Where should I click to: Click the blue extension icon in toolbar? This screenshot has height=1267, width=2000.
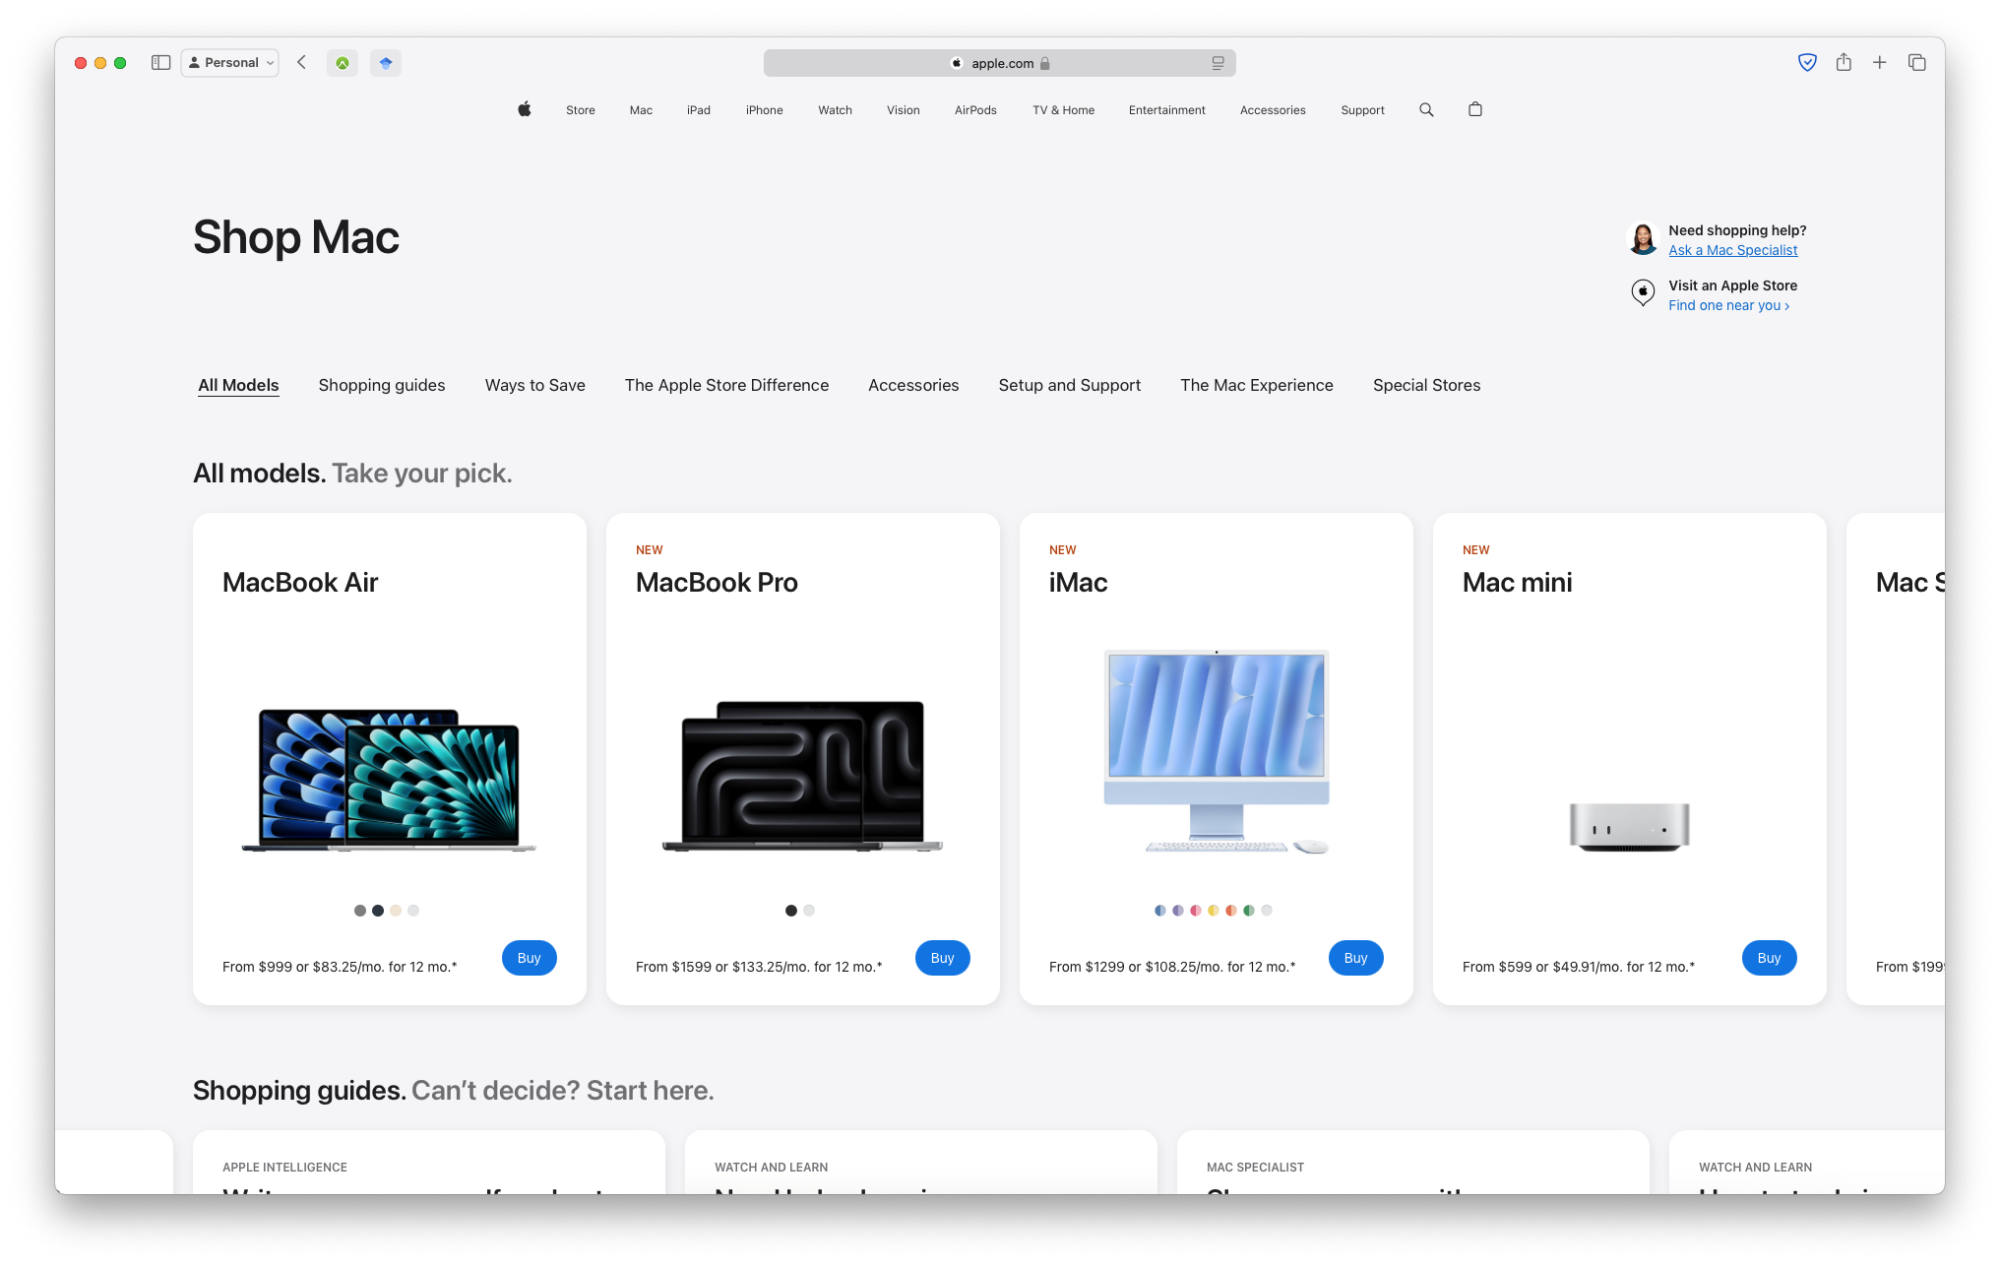click(x=386, y=63)
